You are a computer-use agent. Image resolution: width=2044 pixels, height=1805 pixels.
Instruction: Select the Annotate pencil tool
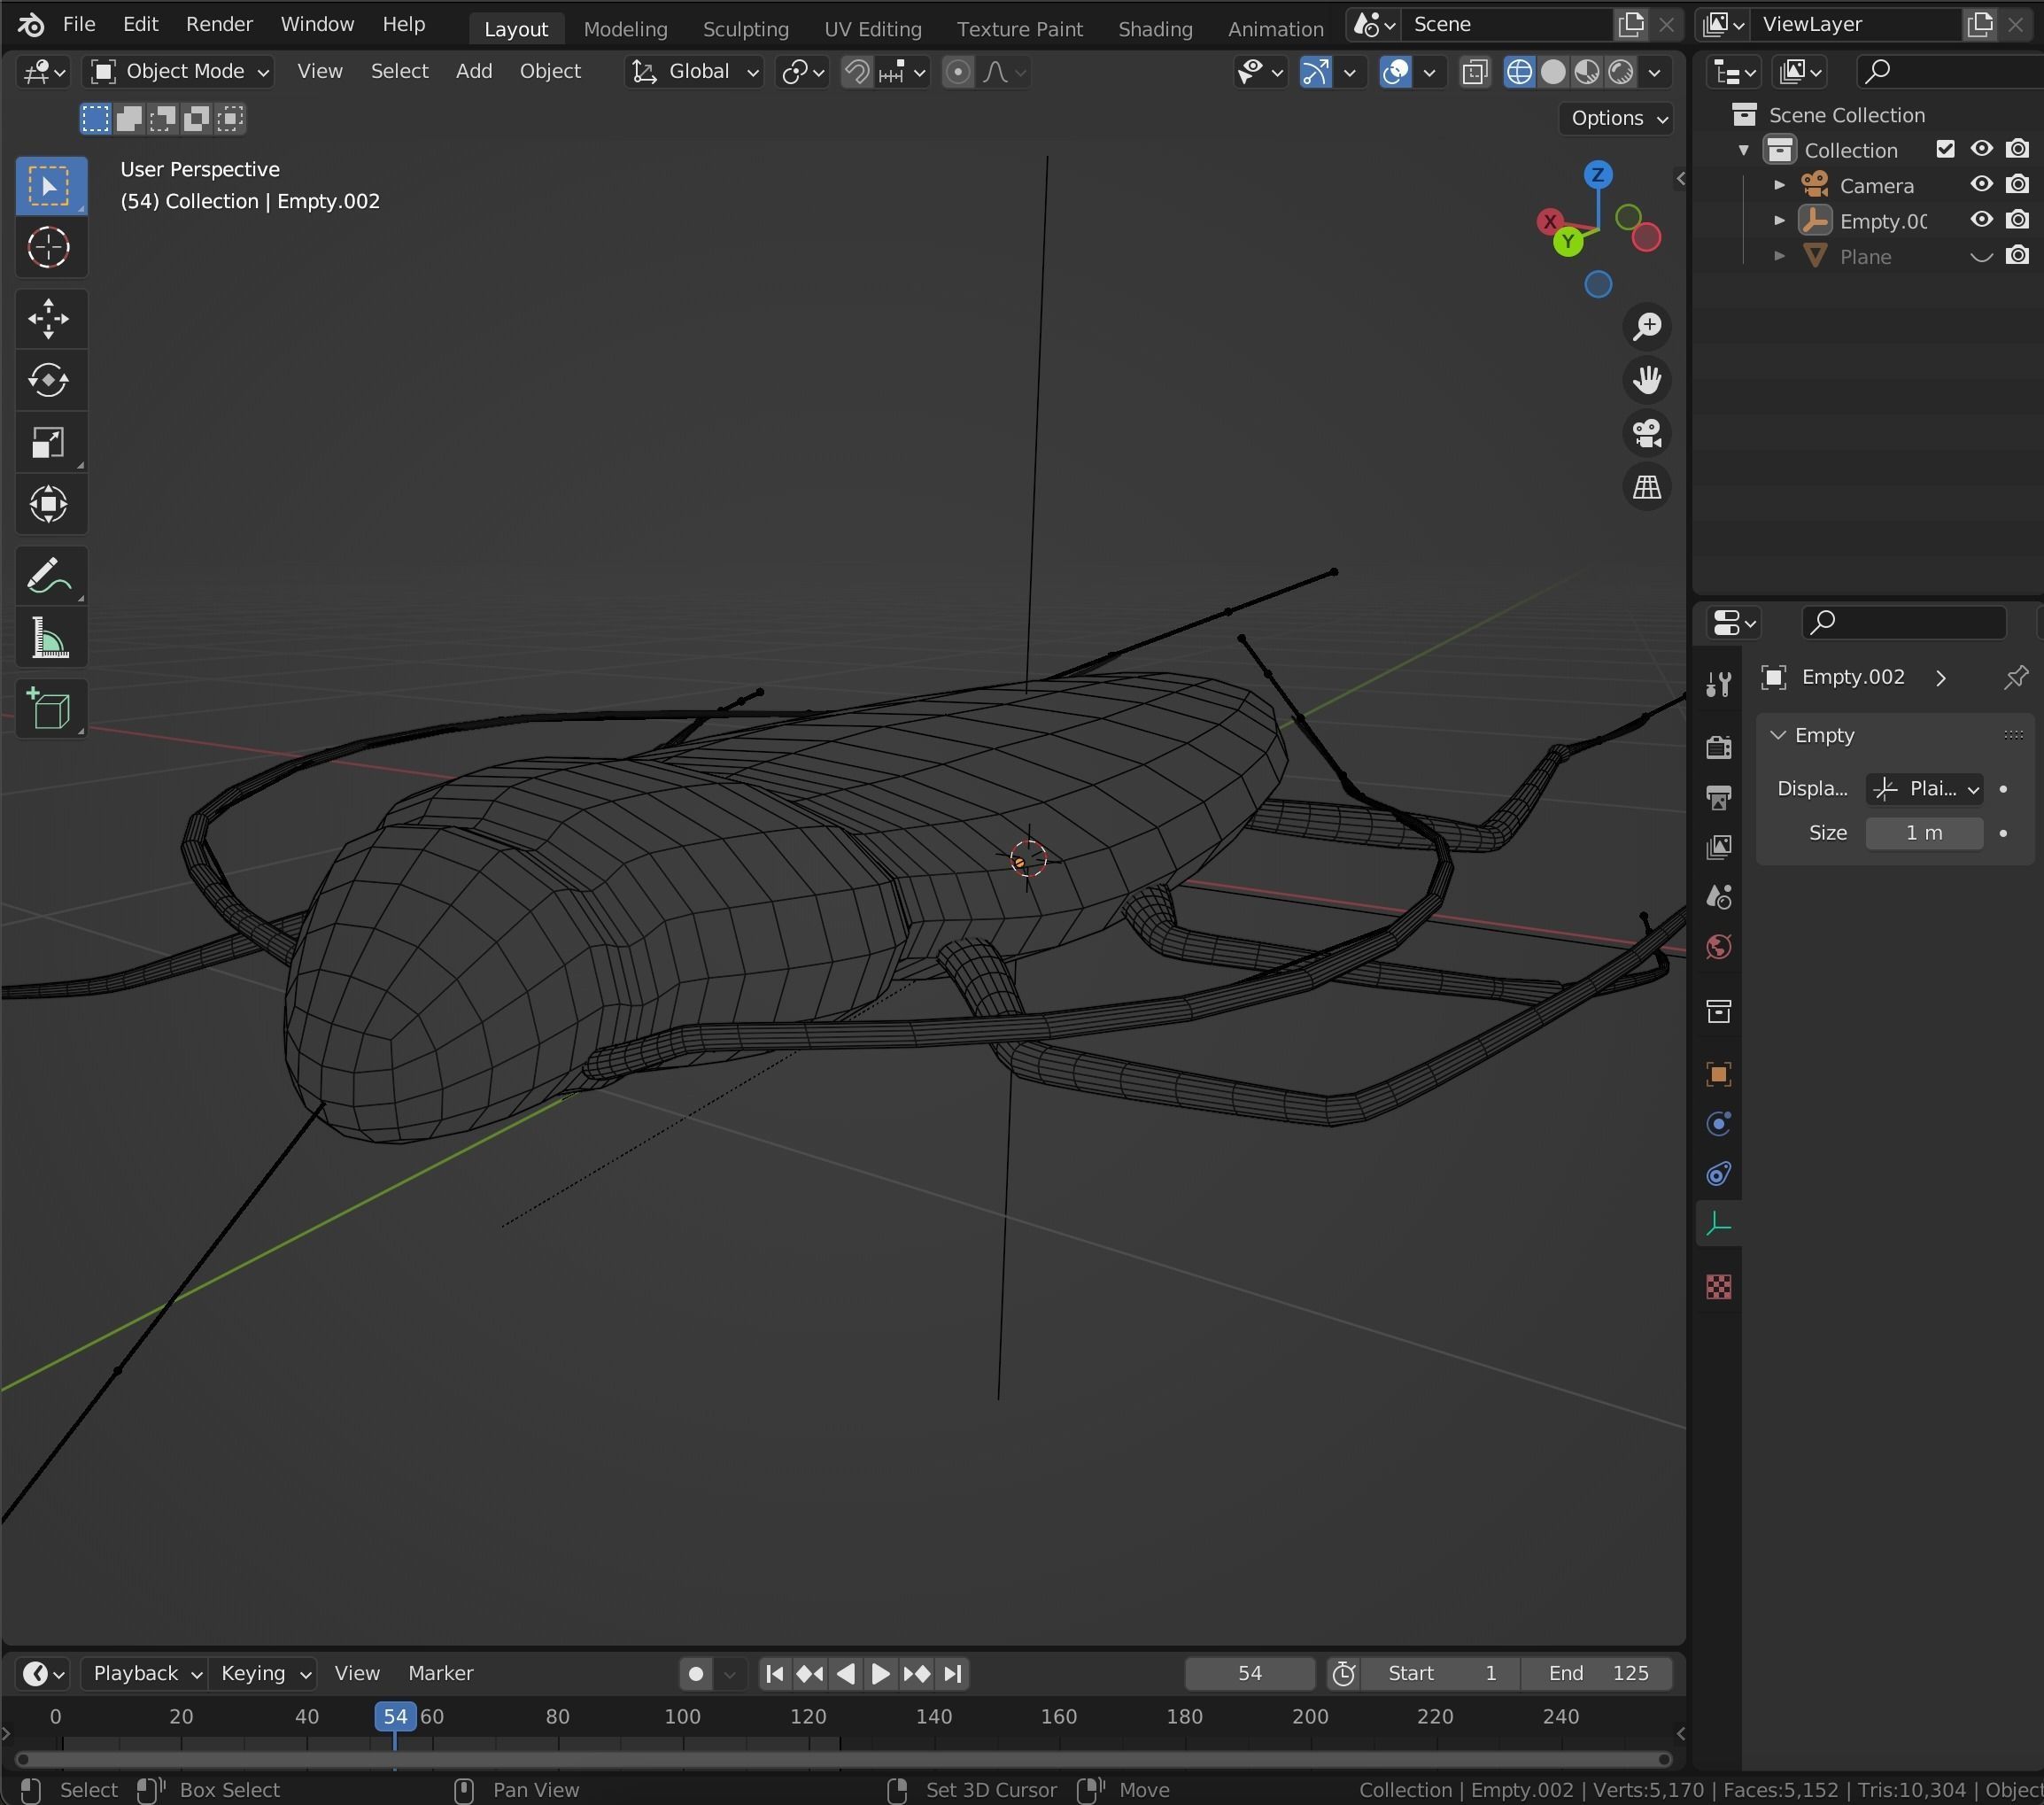tap(48, 576)
